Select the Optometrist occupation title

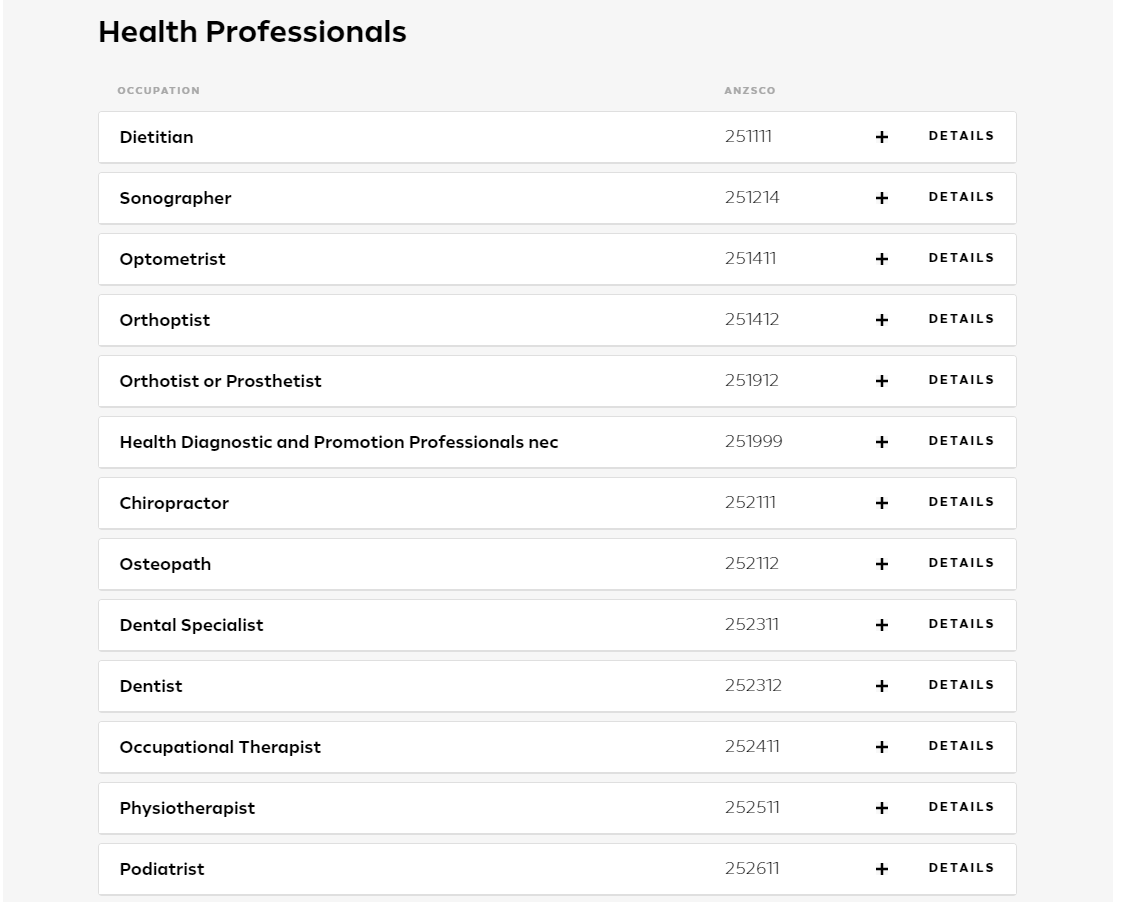172,259
